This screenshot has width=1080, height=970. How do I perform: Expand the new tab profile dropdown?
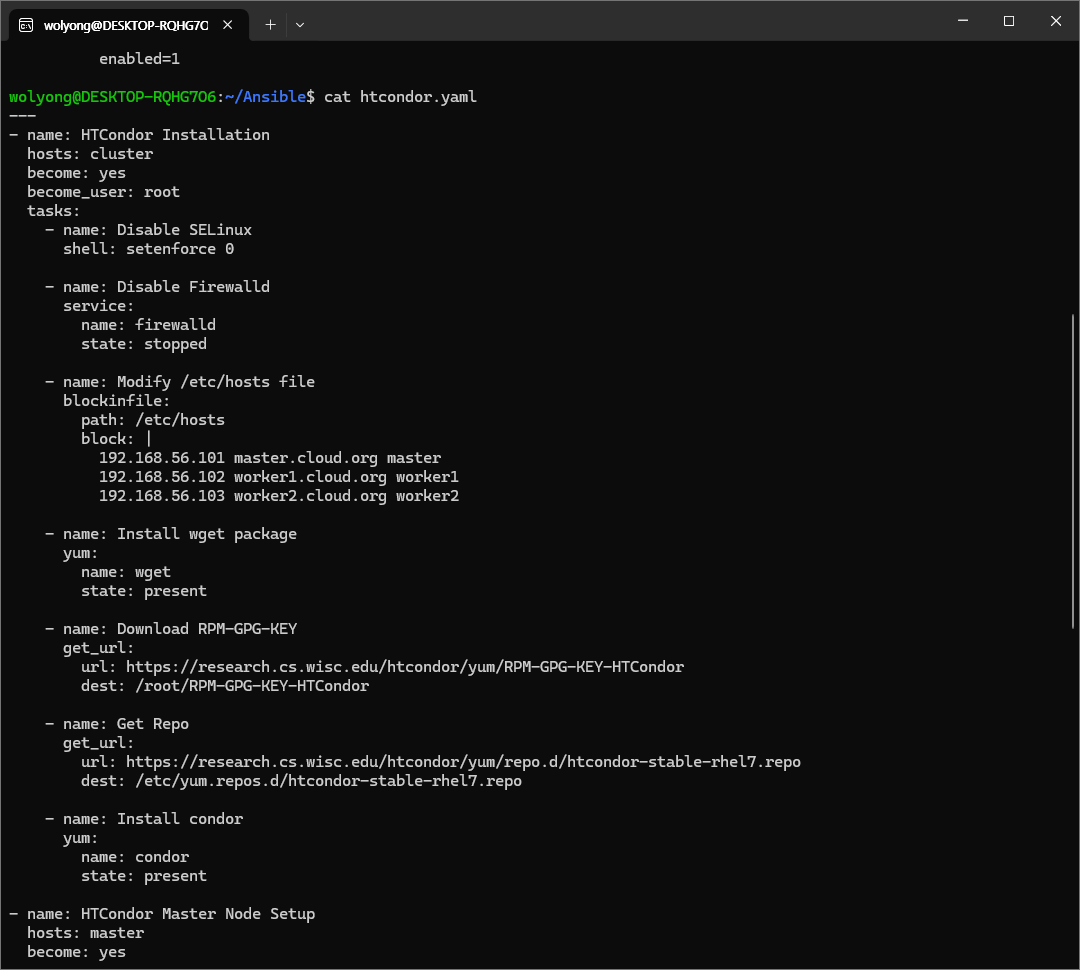(300, 24)
